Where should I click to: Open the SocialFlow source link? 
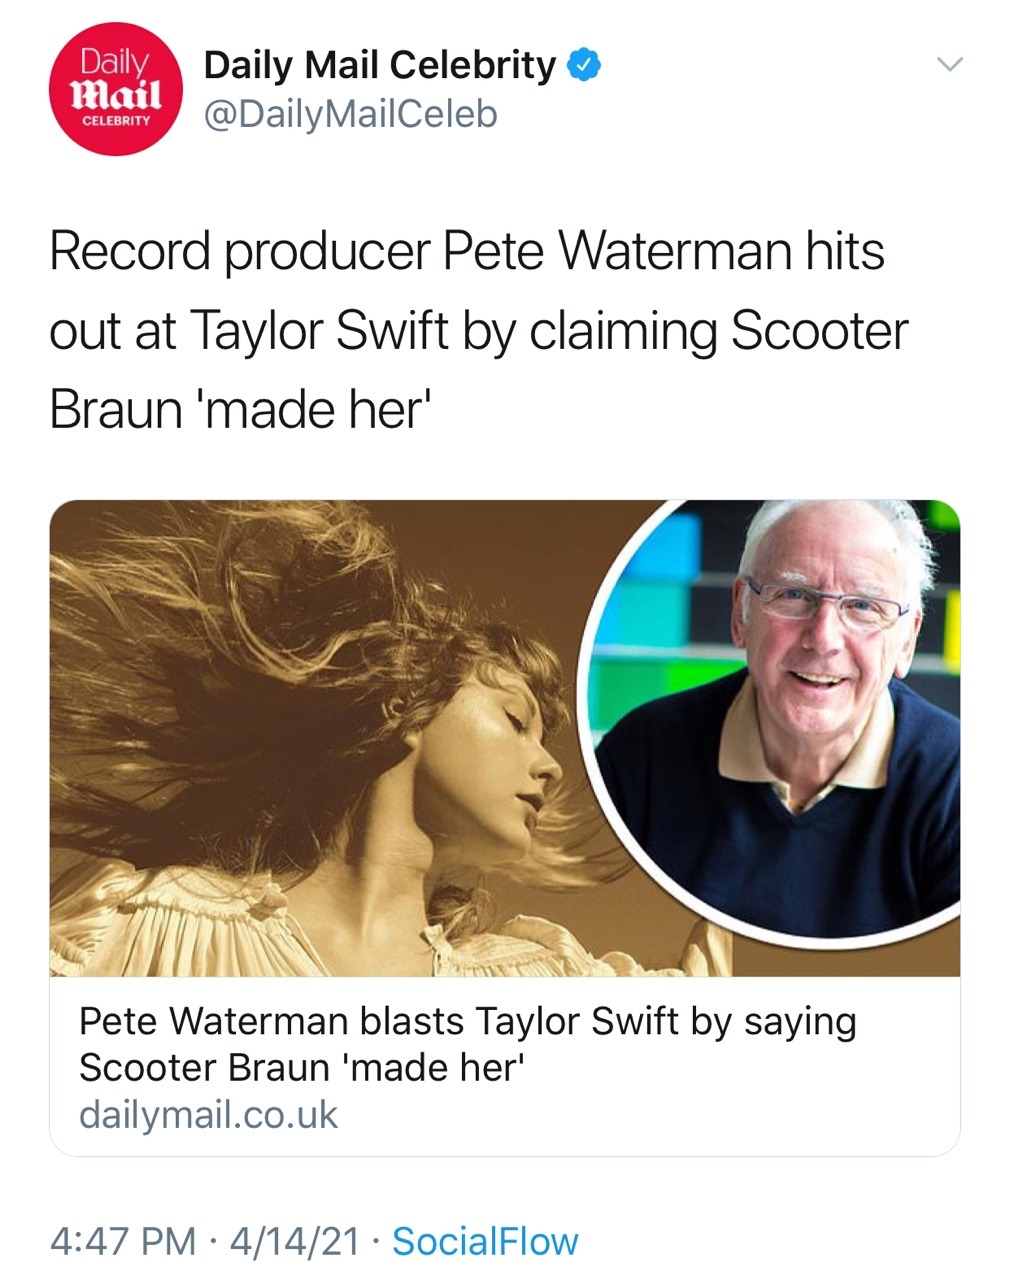(x=485, y=1241)
